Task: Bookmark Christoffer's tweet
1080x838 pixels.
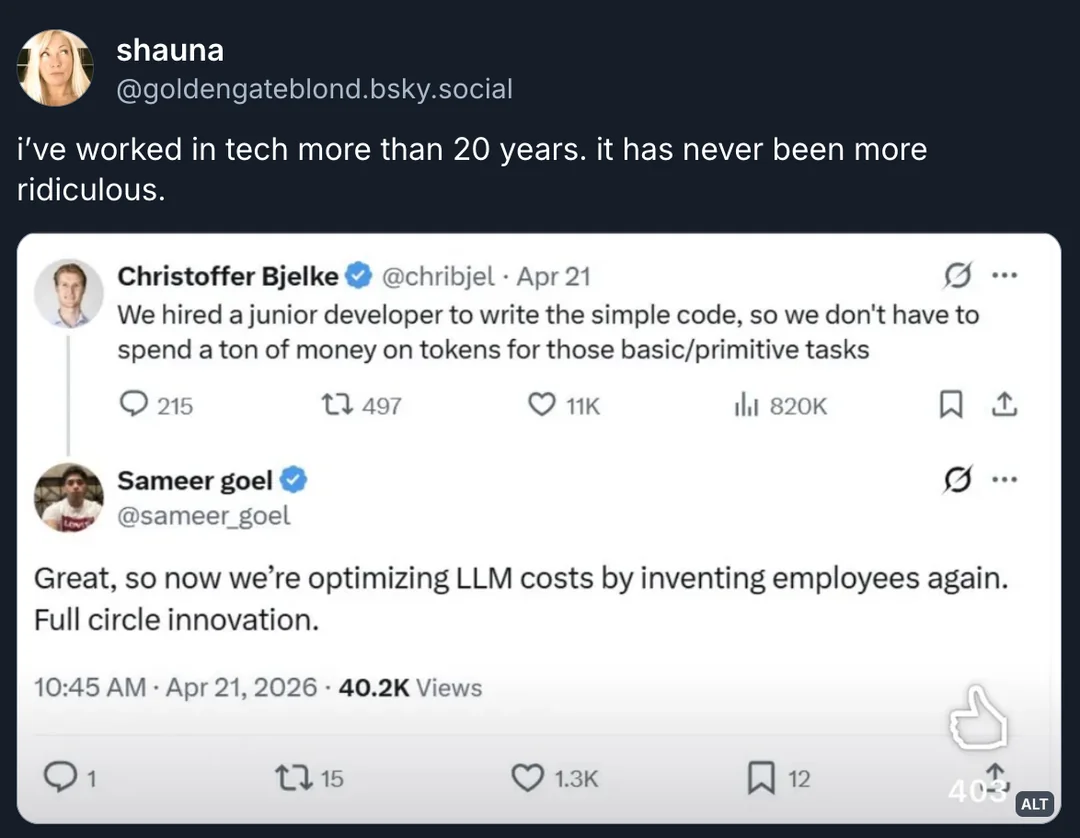Action: pyautogui.click(x=951, y=405)
